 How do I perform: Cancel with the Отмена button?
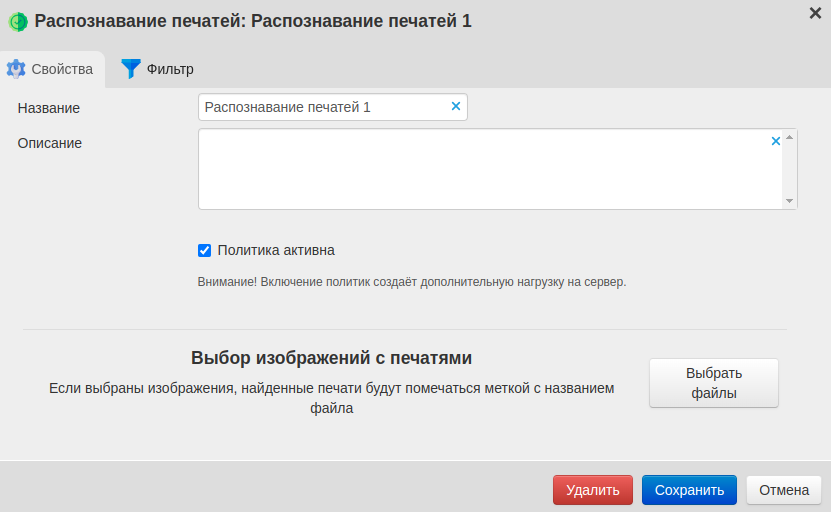click(784, 490)
